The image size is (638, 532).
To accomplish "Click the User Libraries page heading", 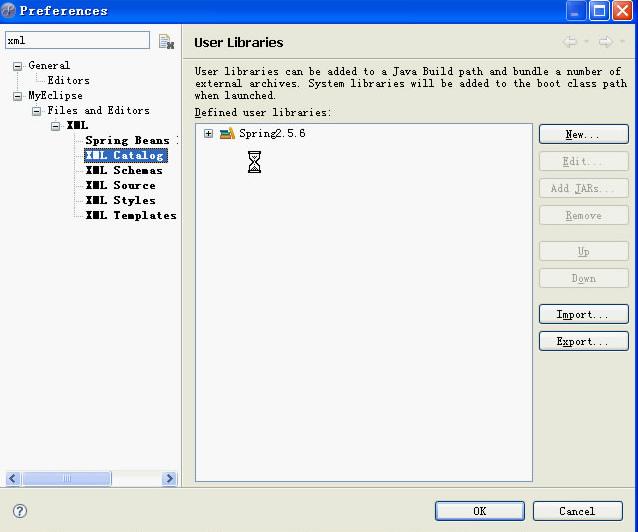I will [x=238, y=42].
